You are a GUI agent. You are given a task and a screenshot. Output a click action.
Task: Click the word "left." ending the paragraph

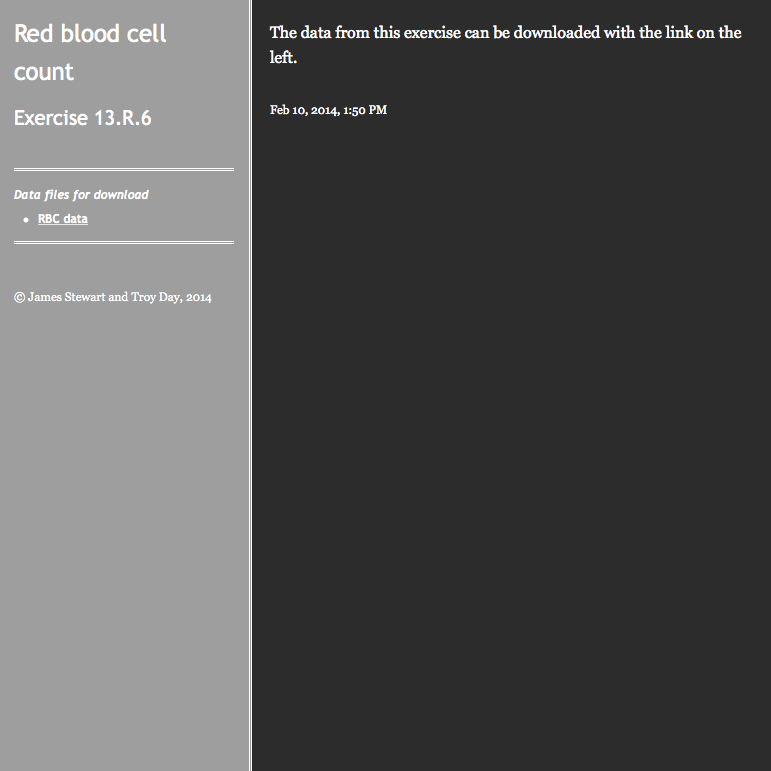point(283,58)
